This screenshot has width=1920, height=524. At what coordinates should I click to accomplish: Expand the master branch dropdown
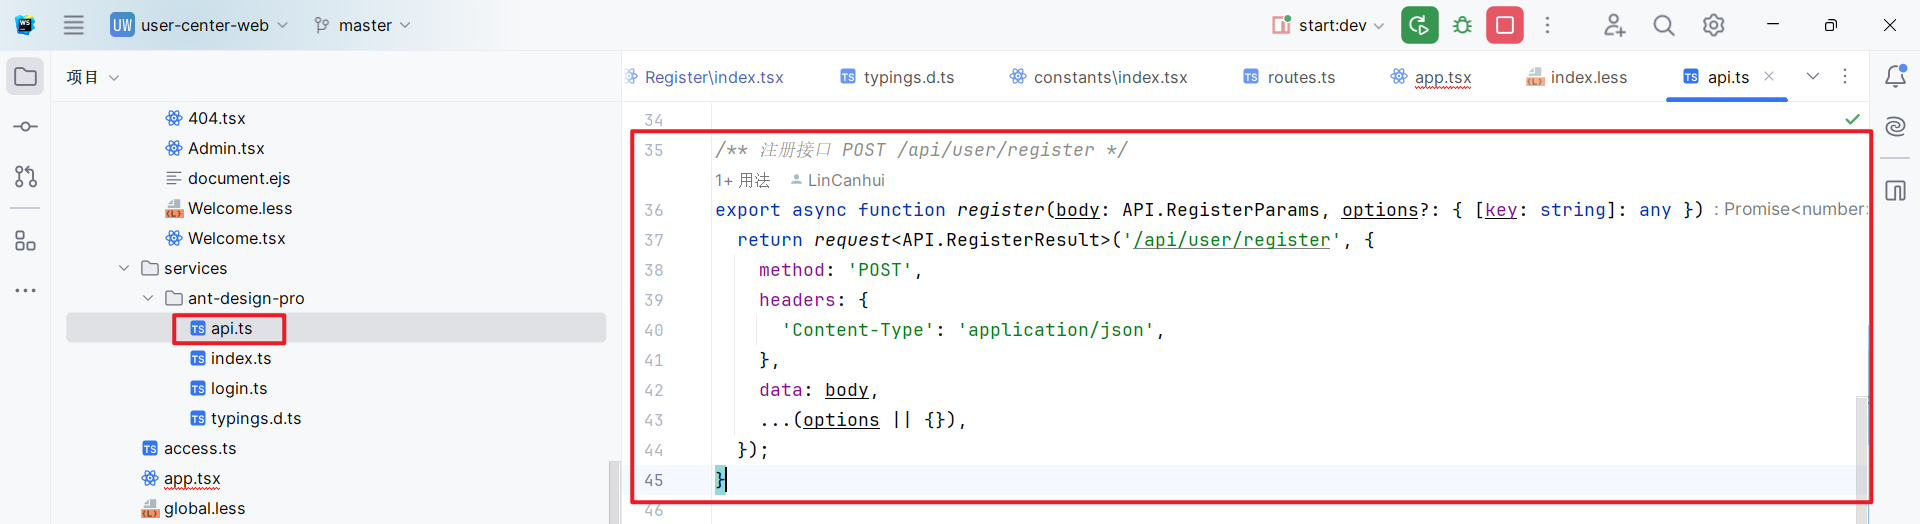362,25
